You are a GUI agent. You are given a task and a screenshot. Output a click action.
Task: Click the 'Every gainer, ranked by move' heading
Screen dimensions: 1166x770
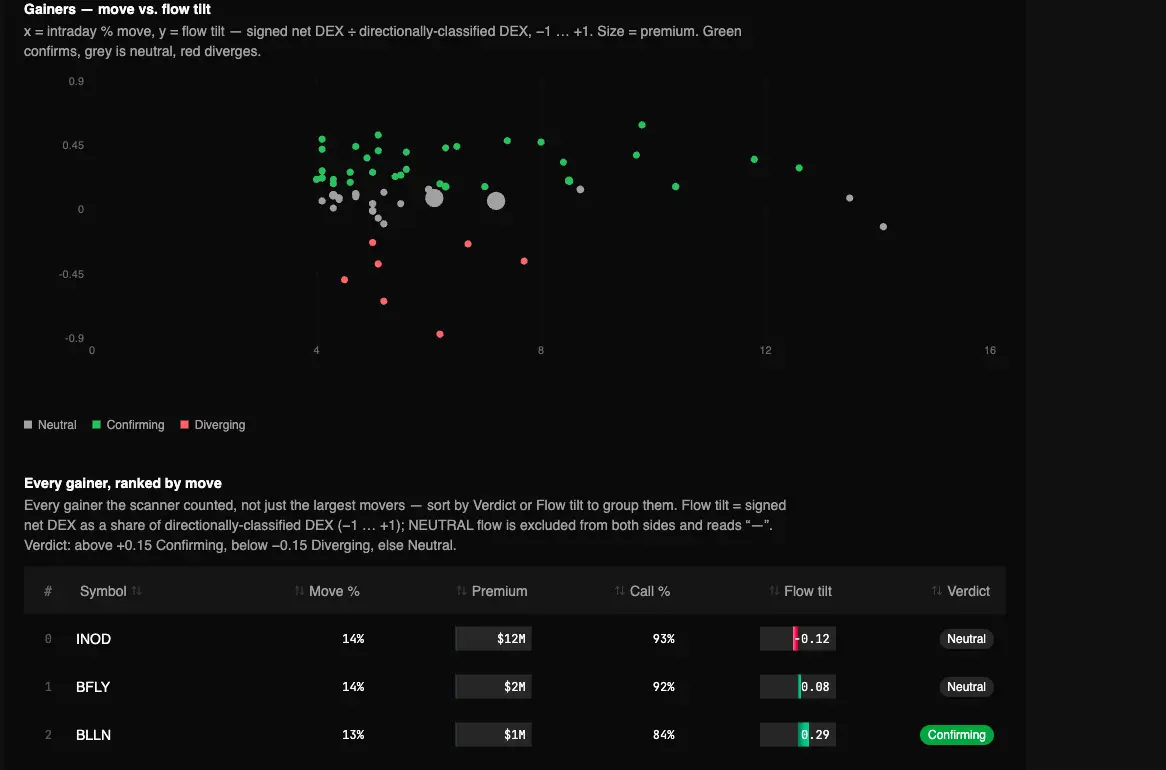click(x=123, y=484)
